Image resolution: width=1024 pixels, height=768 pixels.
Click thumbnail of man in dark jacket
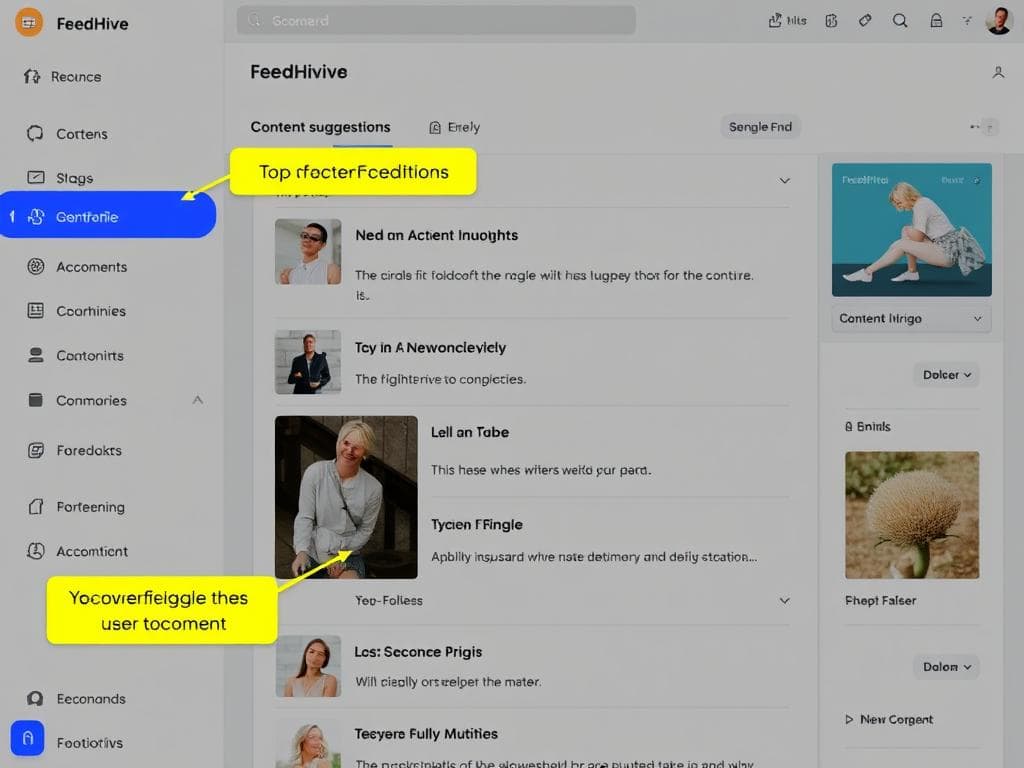tap(308, 362)
